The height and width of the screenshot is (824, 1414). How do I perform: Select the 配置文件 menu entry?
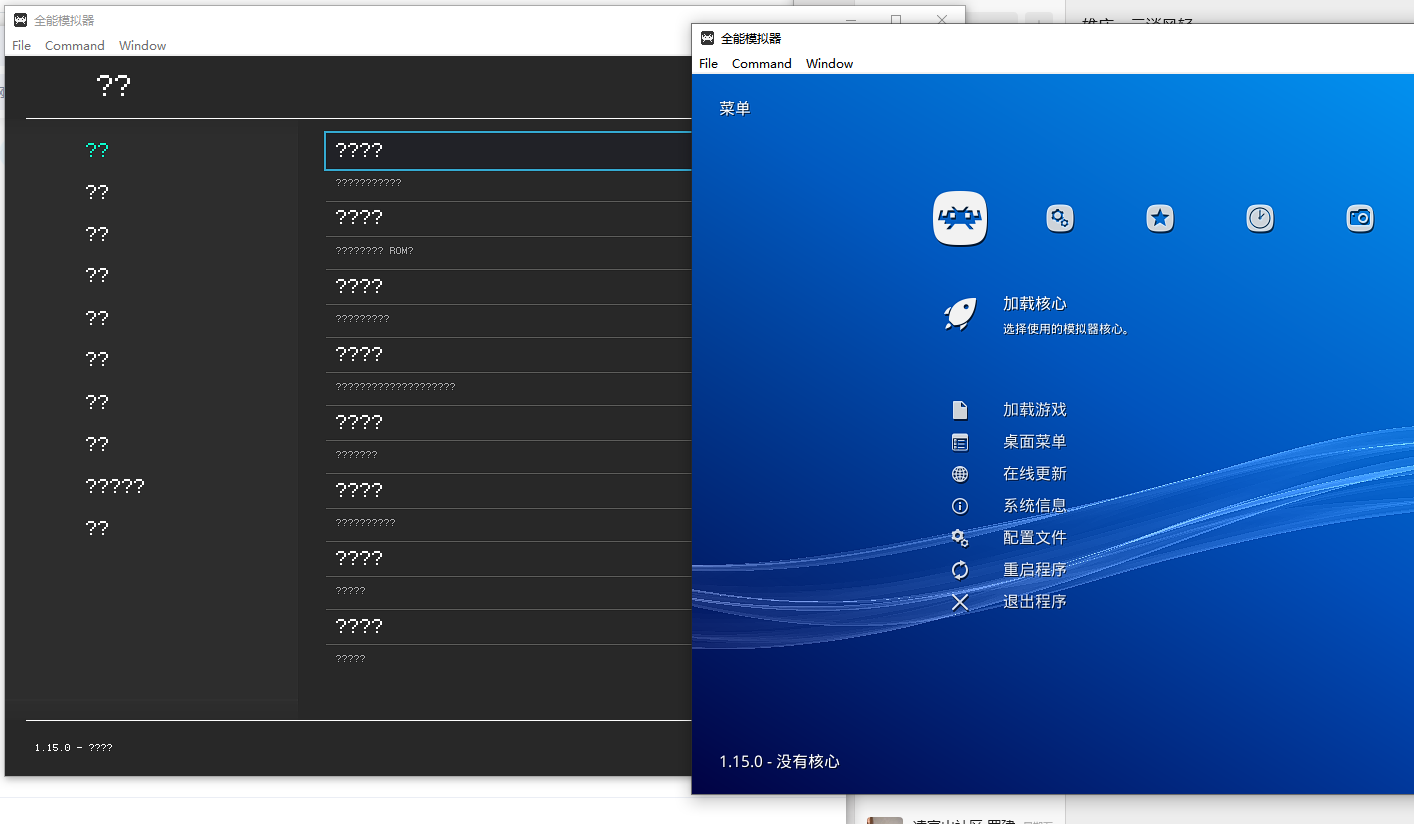pyautogui.click(x=1034, y=537)
